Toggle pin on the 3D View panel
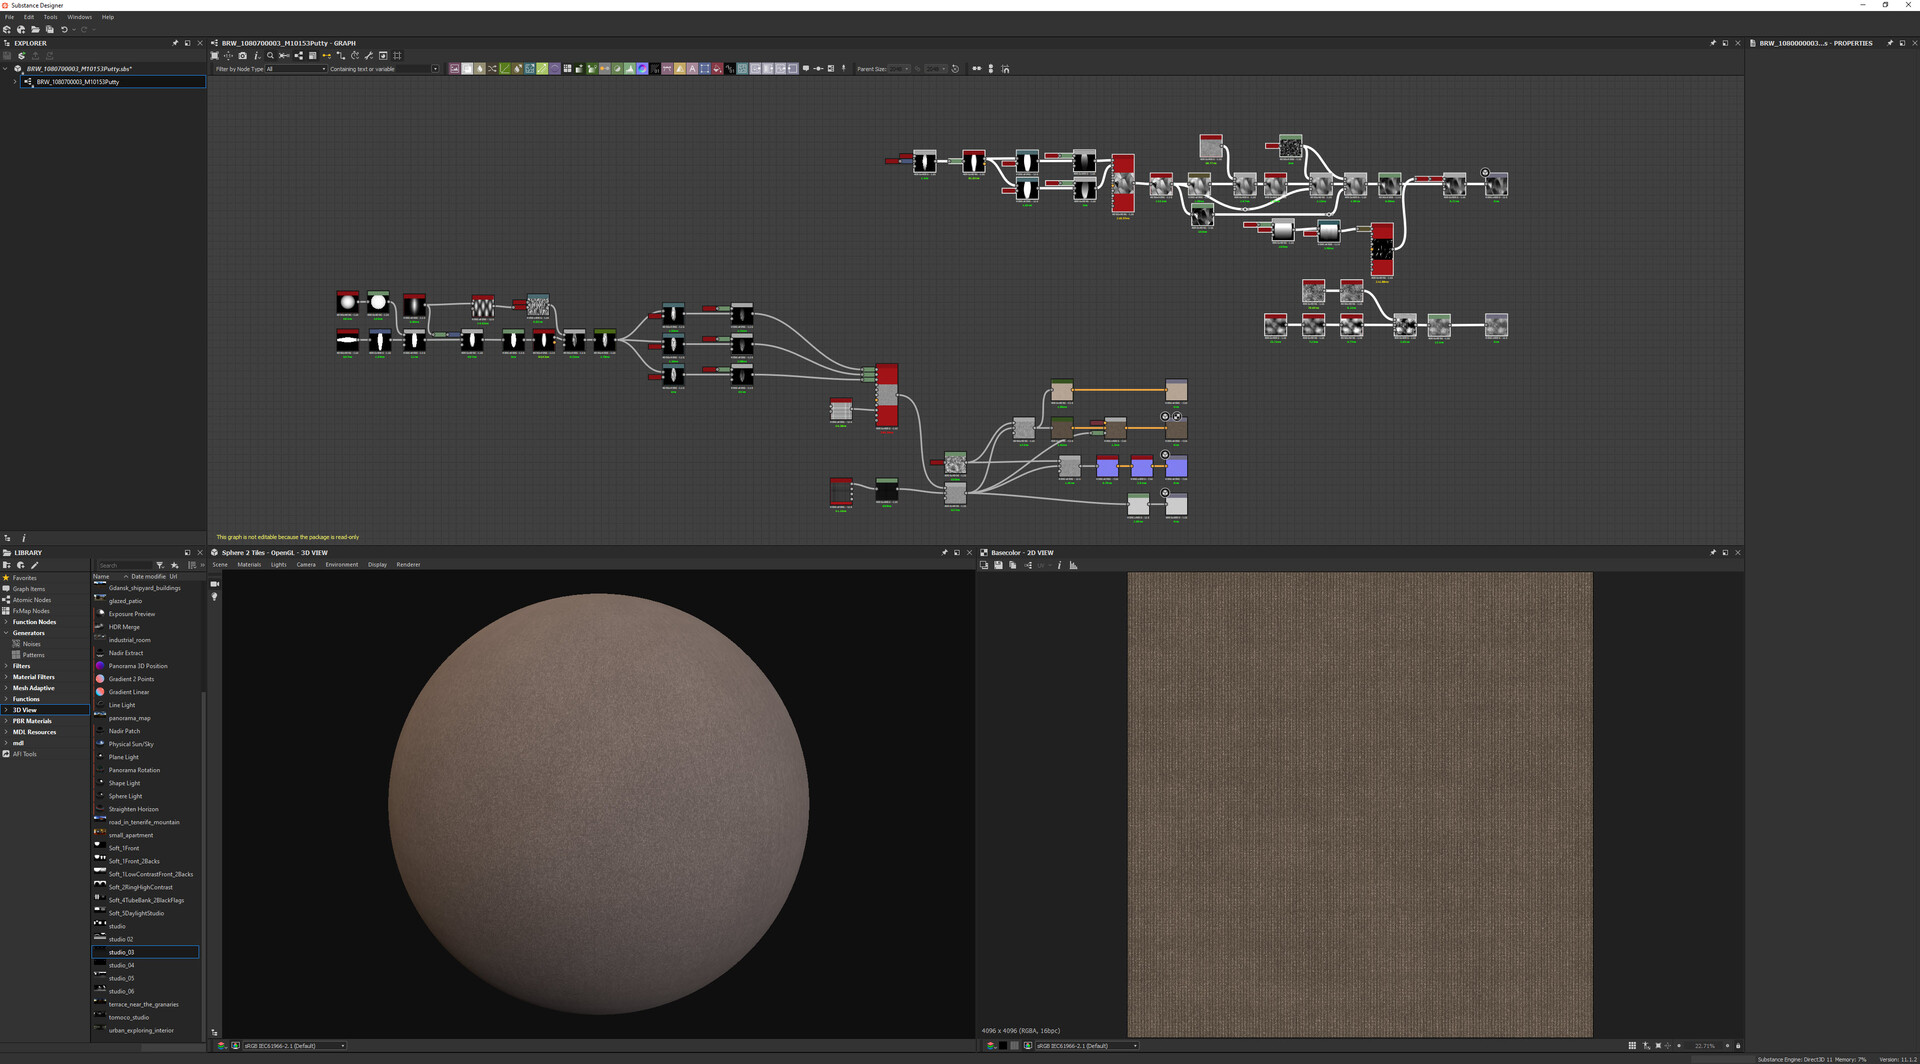This screenshot has width=1920, height=1064. (944, 553)
